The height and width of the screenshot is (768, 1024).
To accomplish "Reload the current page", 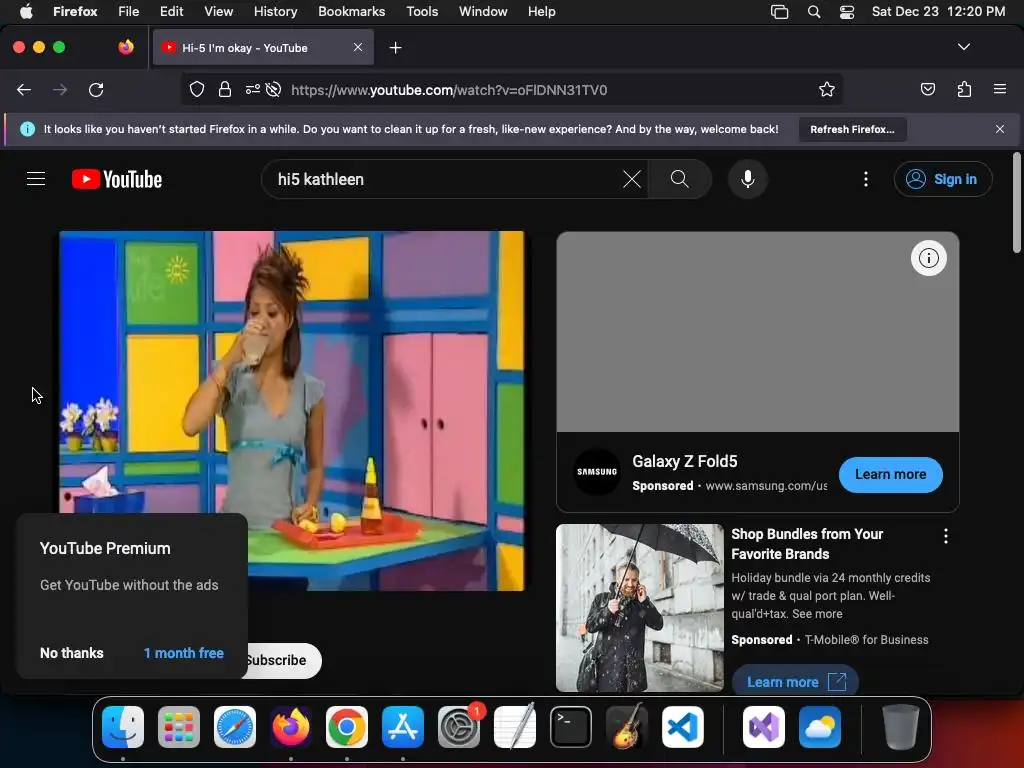I will (x=96, y=90).
